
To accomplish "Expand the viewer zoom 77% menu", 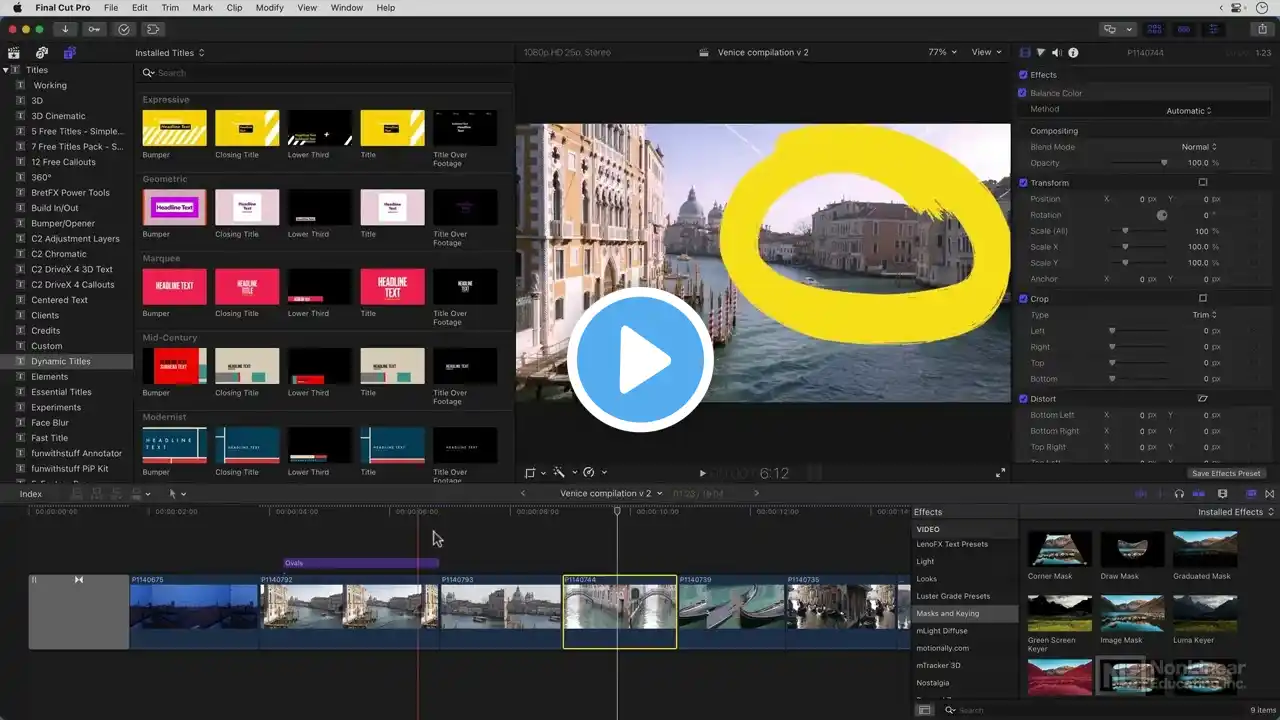I will [942, 52].
